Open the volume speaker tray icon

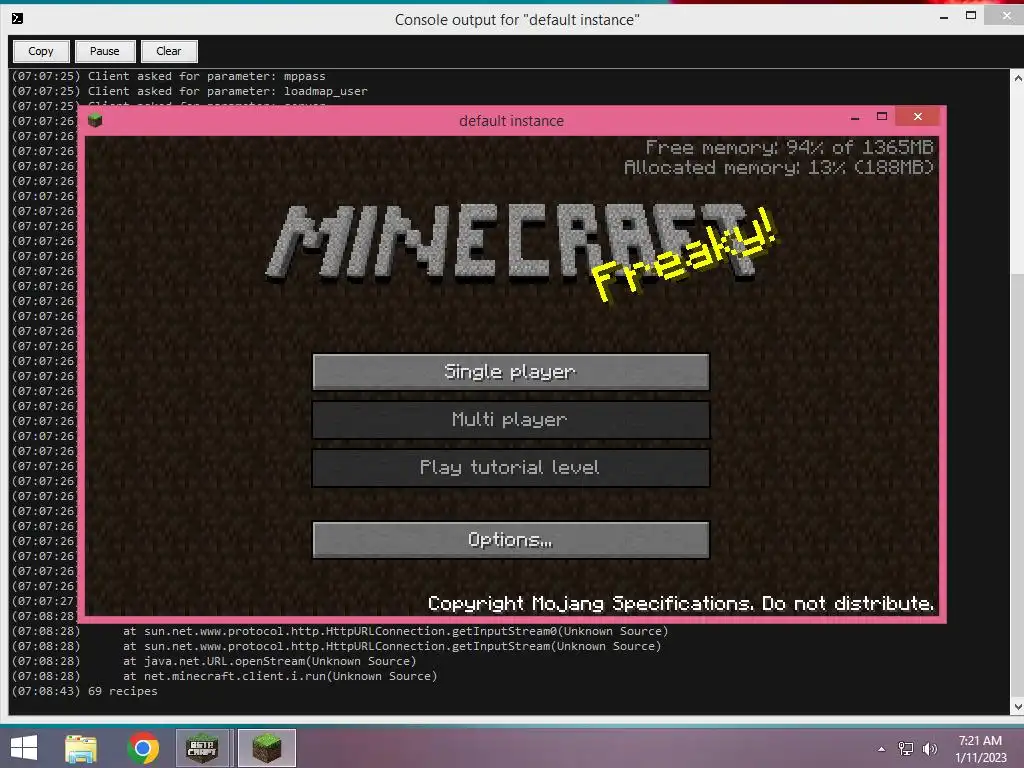[x=929, y=749]
